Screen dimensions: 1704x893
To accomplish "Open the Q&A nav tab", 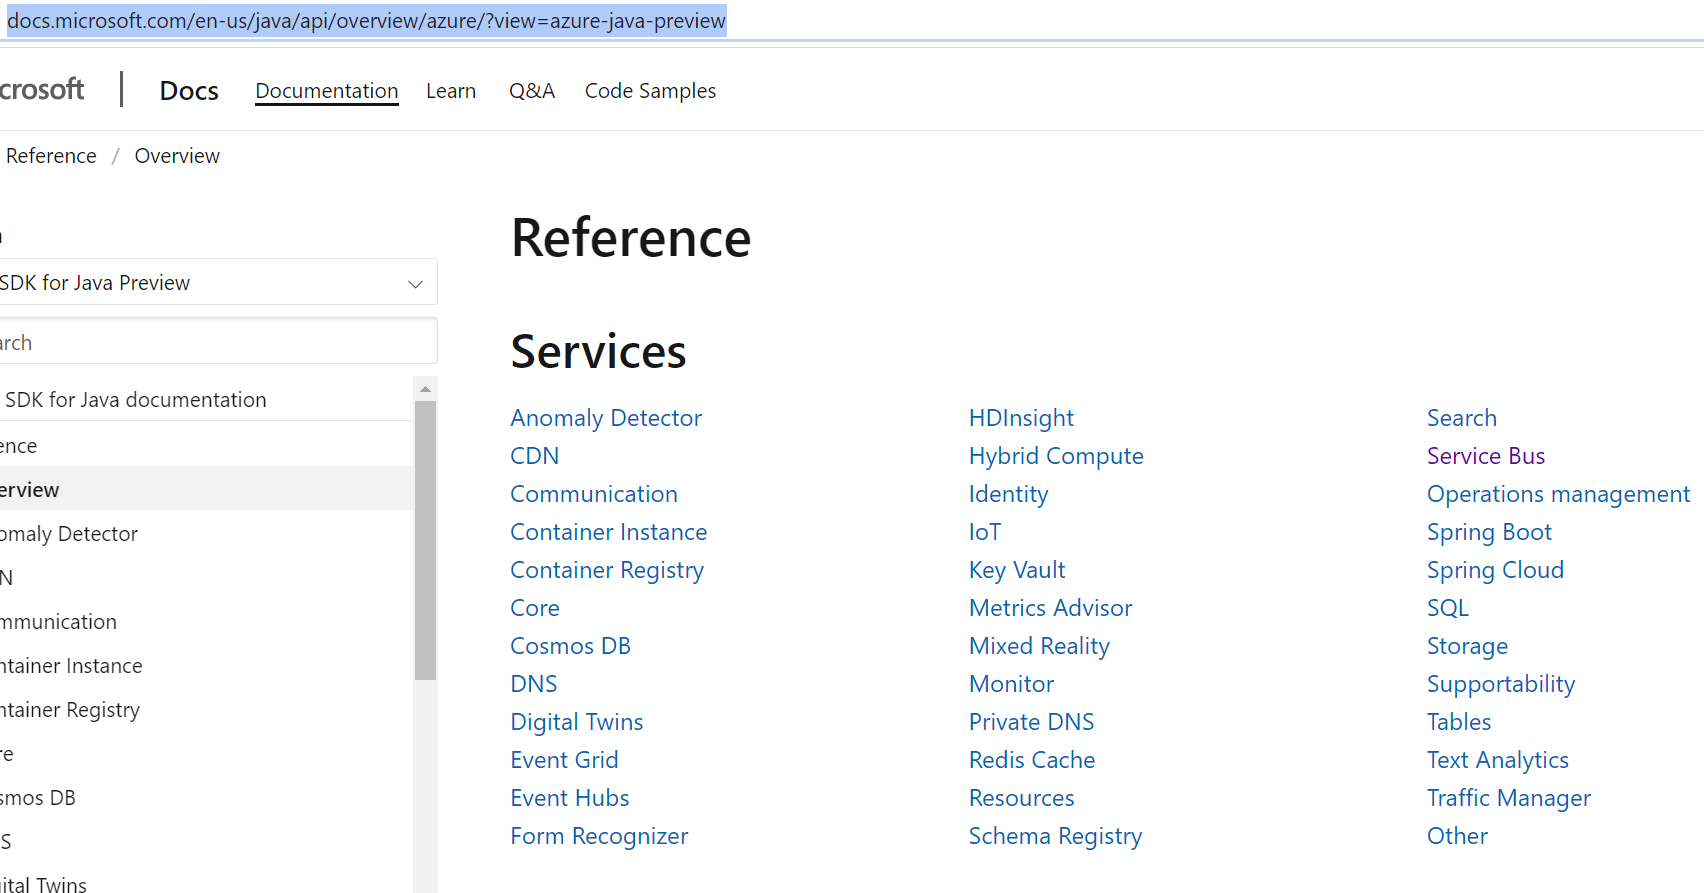I will (x=532, y=91).
